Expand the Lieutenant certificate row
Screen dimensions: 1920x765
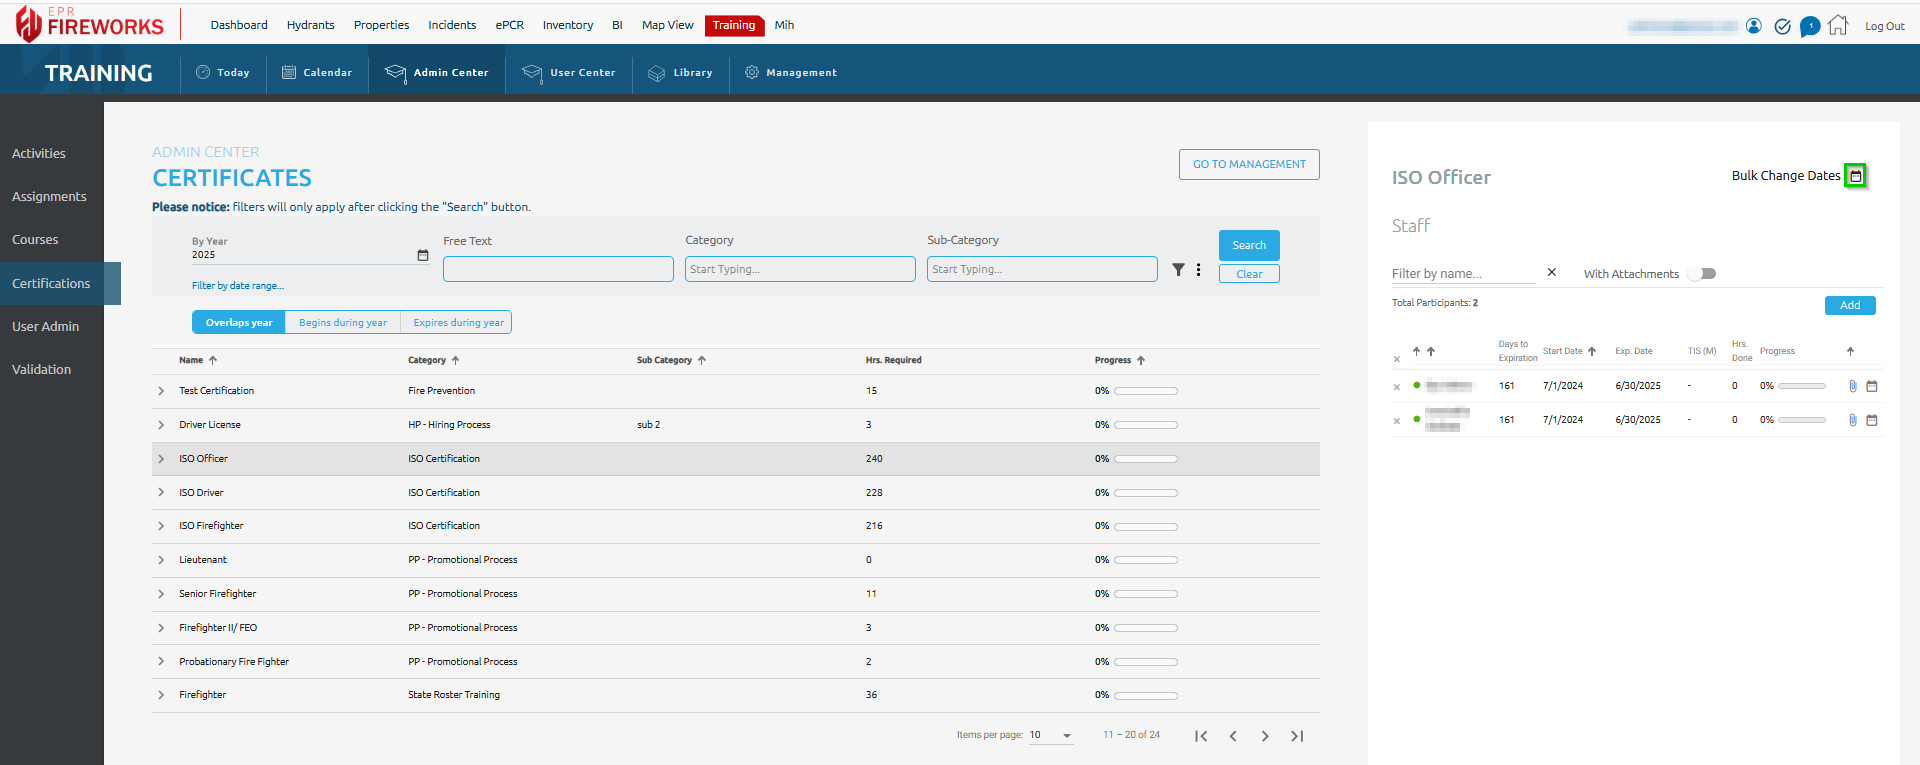click(x=161, y=560)
